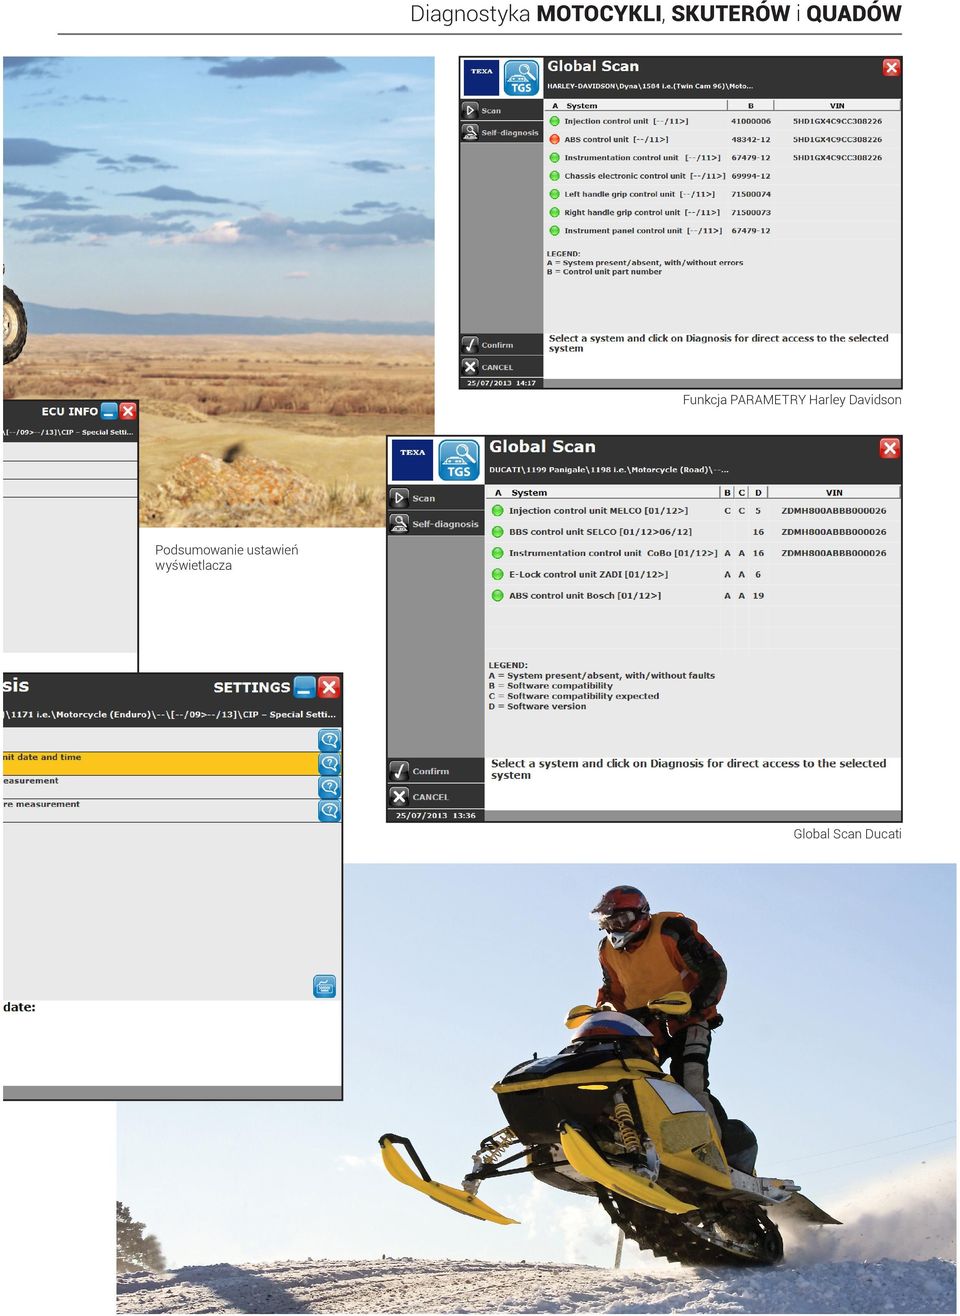
Task: Open help icon on the "re measurement" row
Action: [329, 811]
